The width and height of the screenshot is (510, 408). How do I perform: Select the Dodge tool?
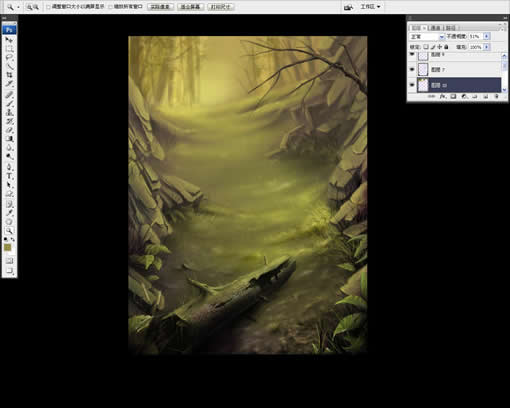click(9, 156)
